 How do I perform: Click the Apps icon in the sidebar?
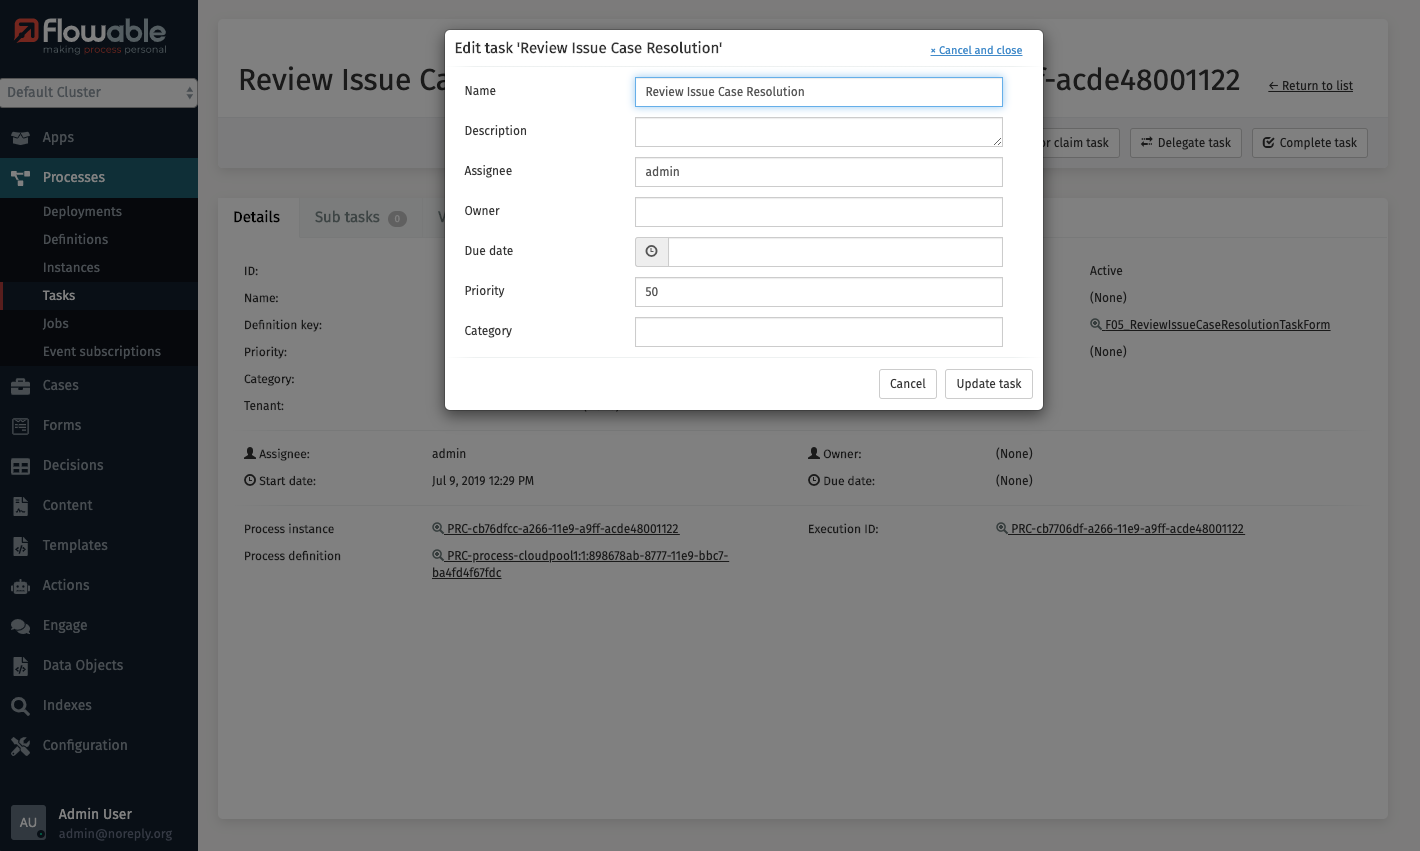[20, 138]
